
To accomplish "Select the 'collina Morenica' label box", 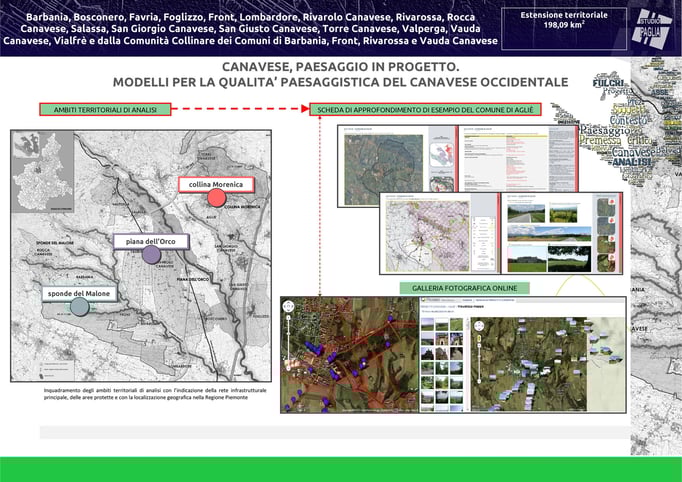I will click(x=216, y=184).
